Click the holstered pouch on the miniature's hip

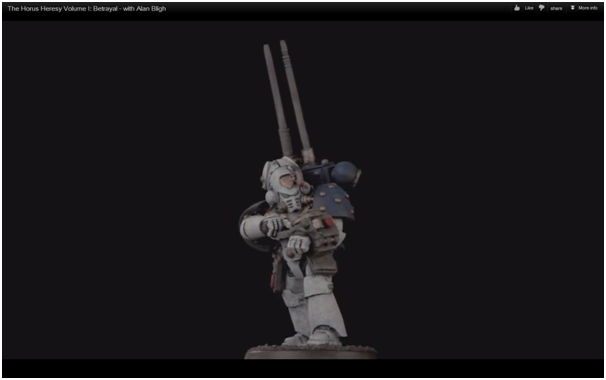(x=277, y=274)
